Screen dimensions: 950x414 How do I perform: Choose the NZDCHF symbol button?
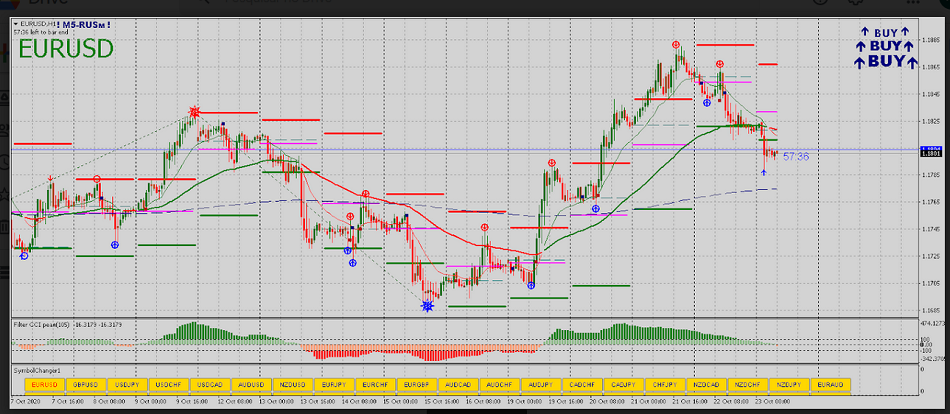[x=747, y=384]
